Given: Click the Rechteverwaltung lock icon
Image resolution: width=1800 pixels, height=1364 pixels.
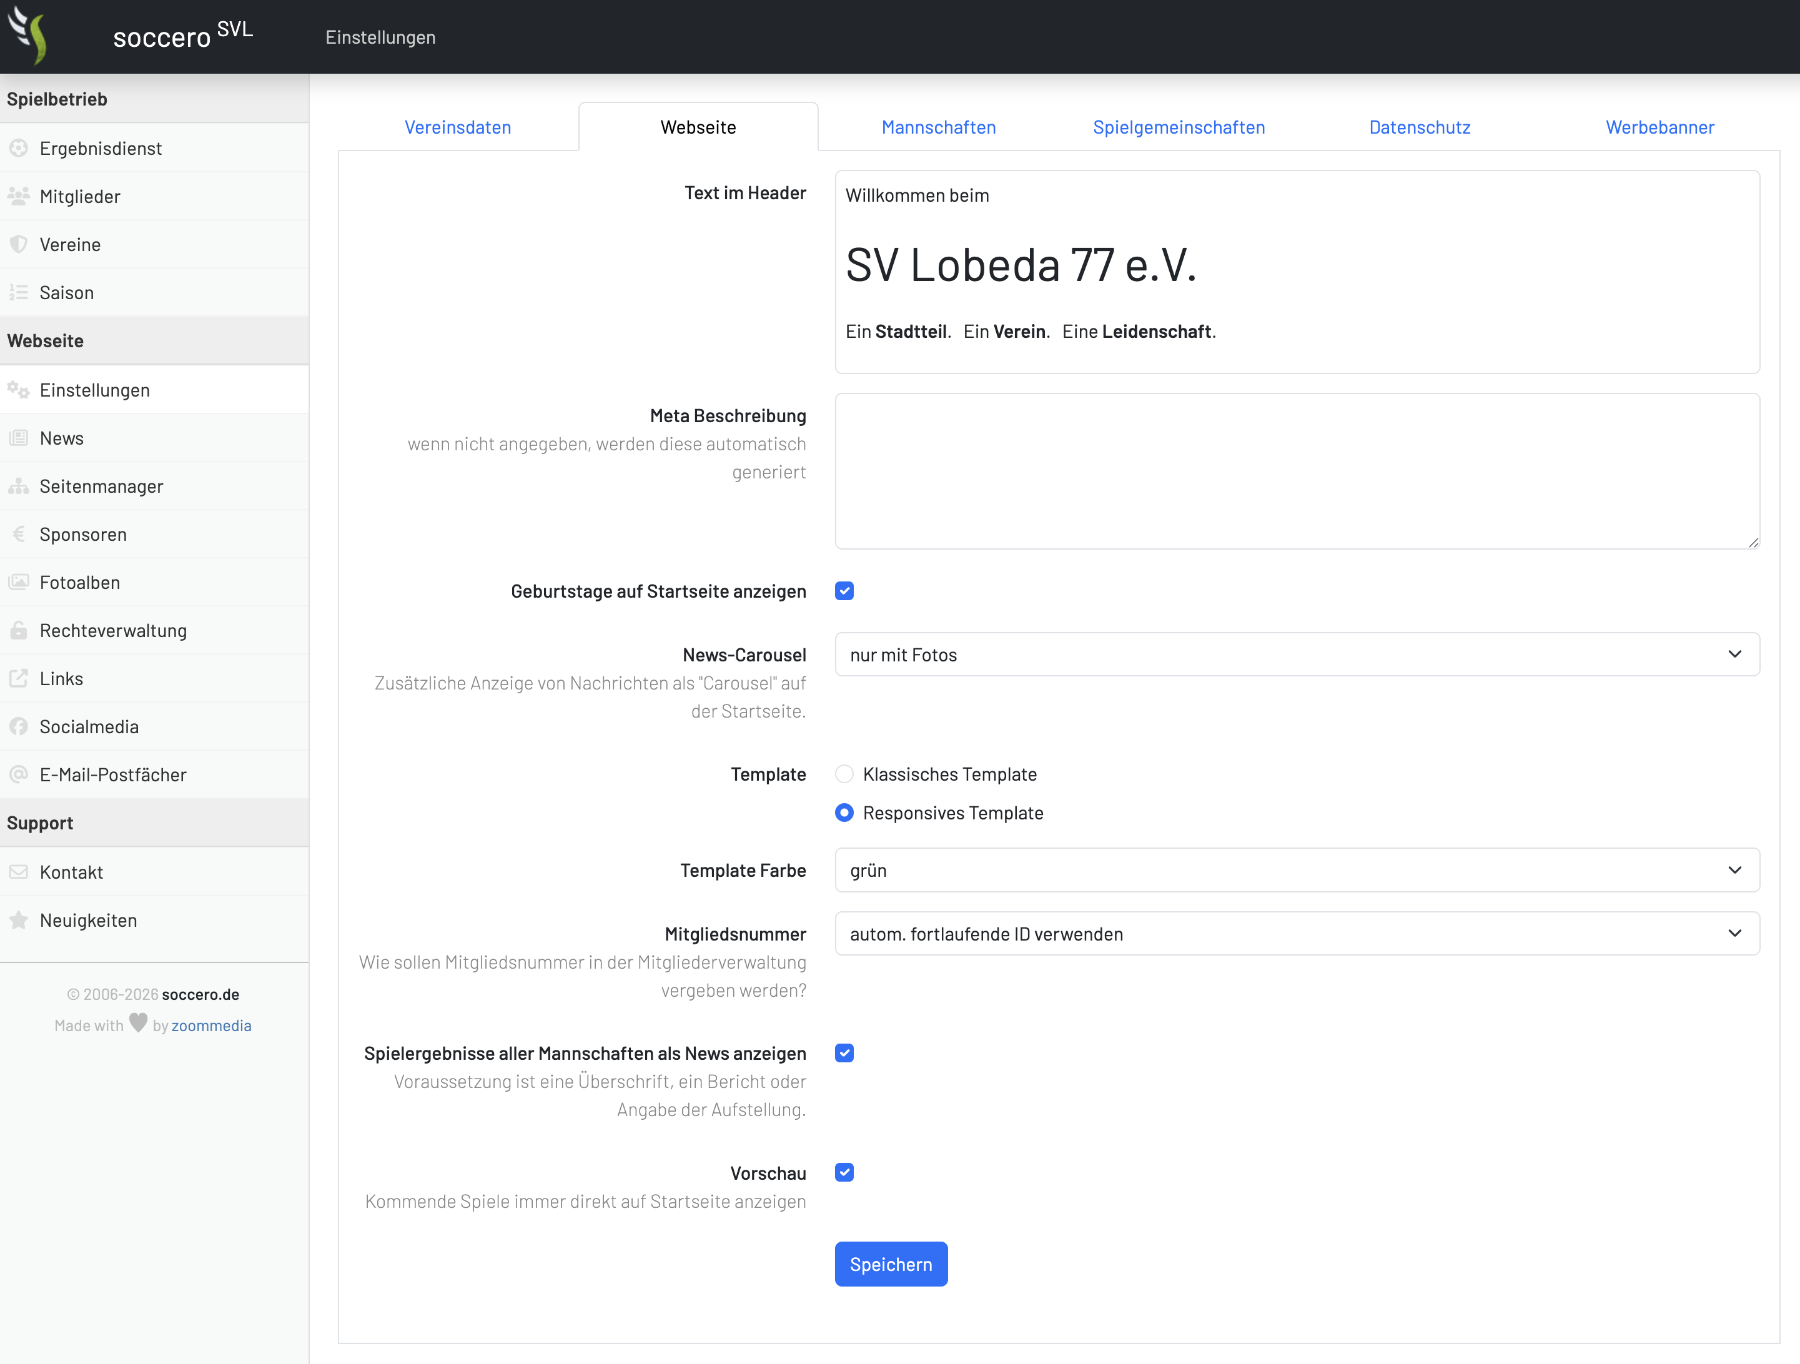Looking at the screenshot, I should [x=18, y=631].
